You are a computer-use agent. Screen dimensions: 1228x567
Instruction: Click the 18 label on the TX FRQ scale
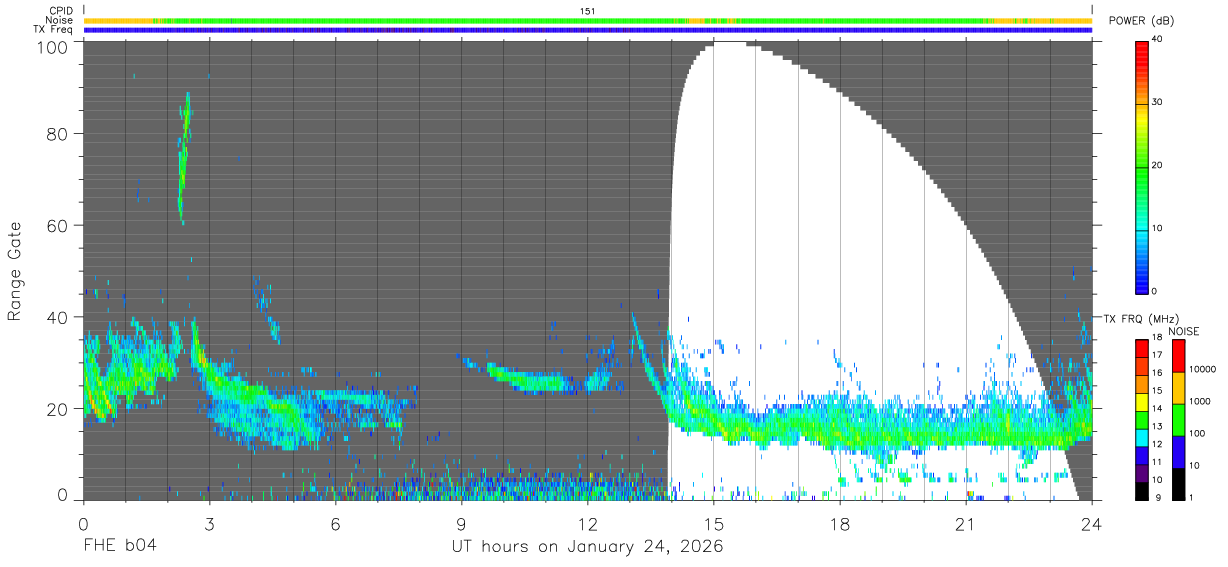coord(1157,337)
